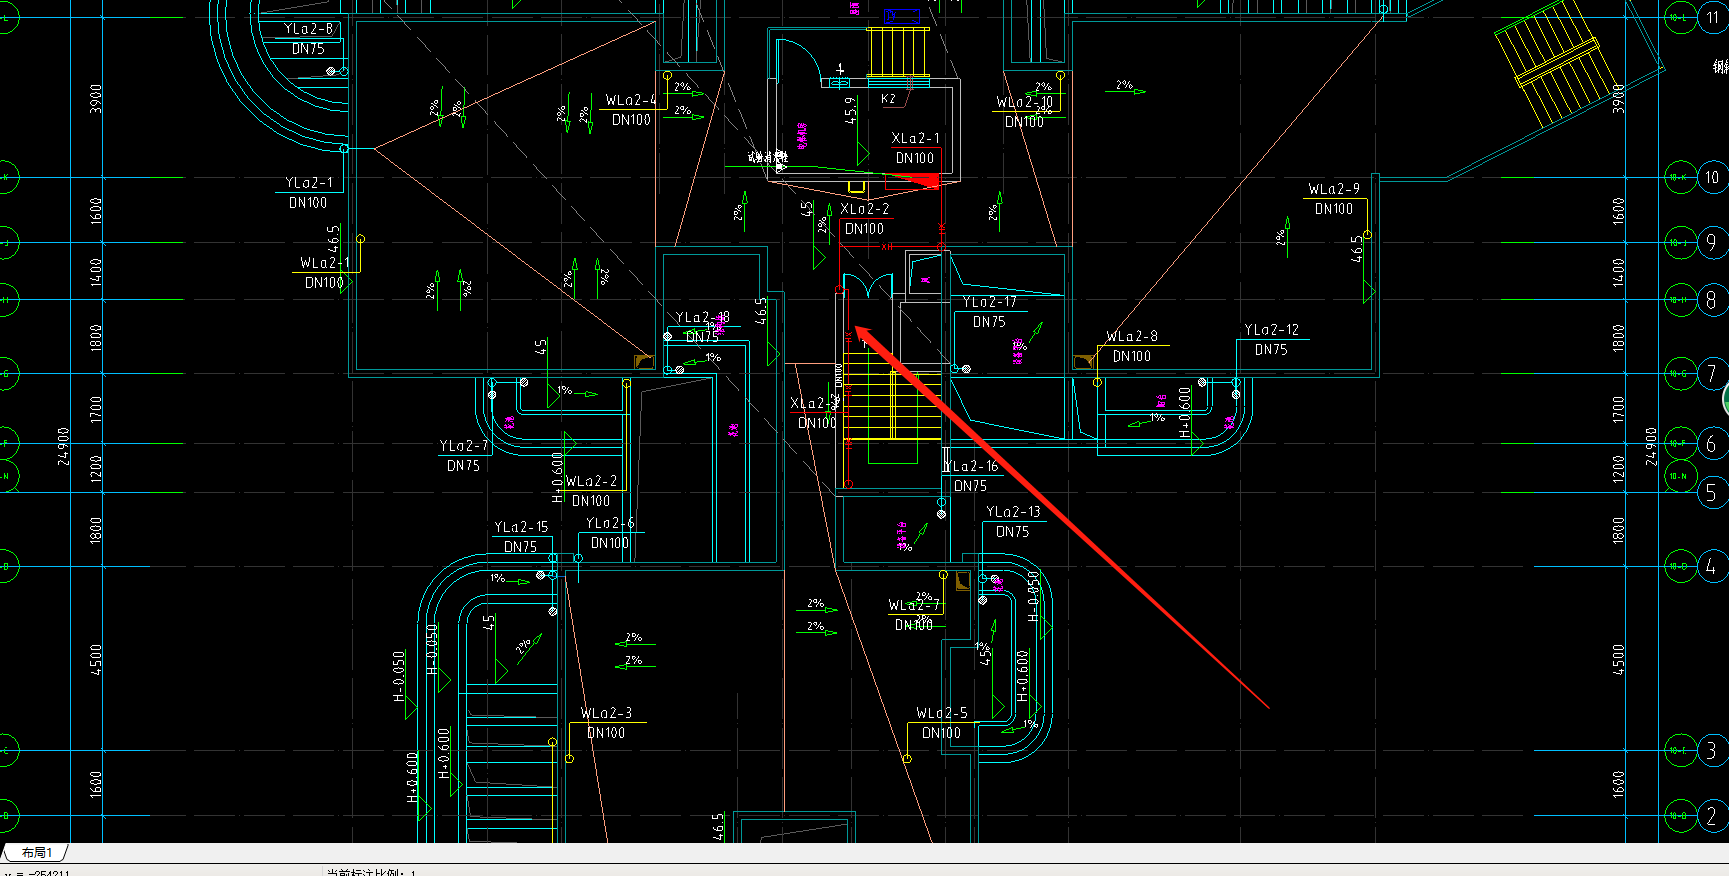The width and height of the screenshot is (1729, 876).
Task: Select the yellow staircase in the central stairwell
Action: pyautogui.click(x=894, y=405)
